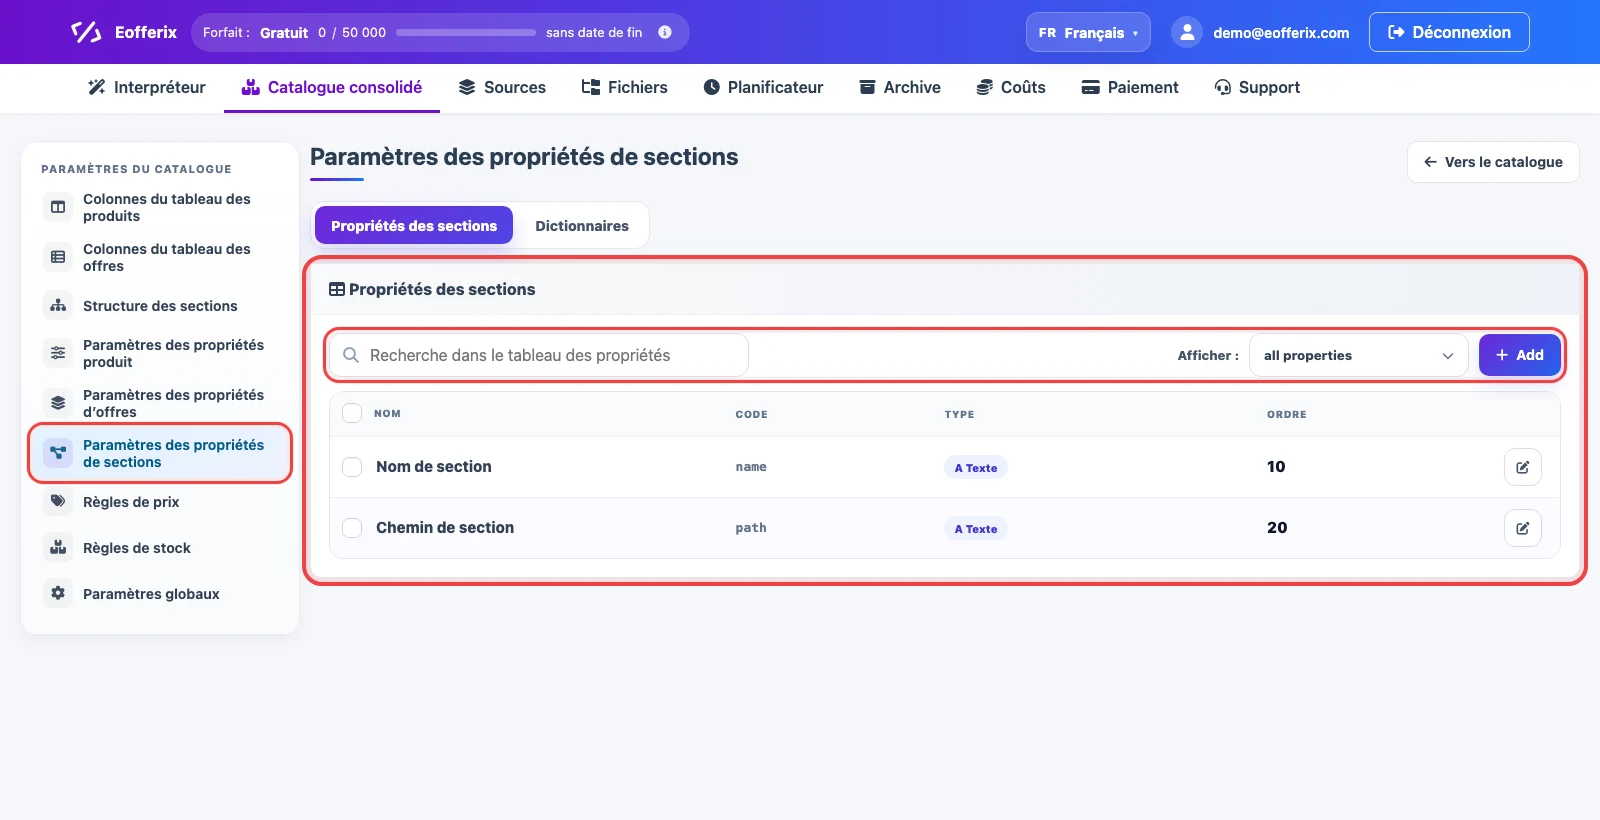Viewport: 1600px width, 820px height.
Task: Open the Interpréteur menu
Action: [147, 87]
